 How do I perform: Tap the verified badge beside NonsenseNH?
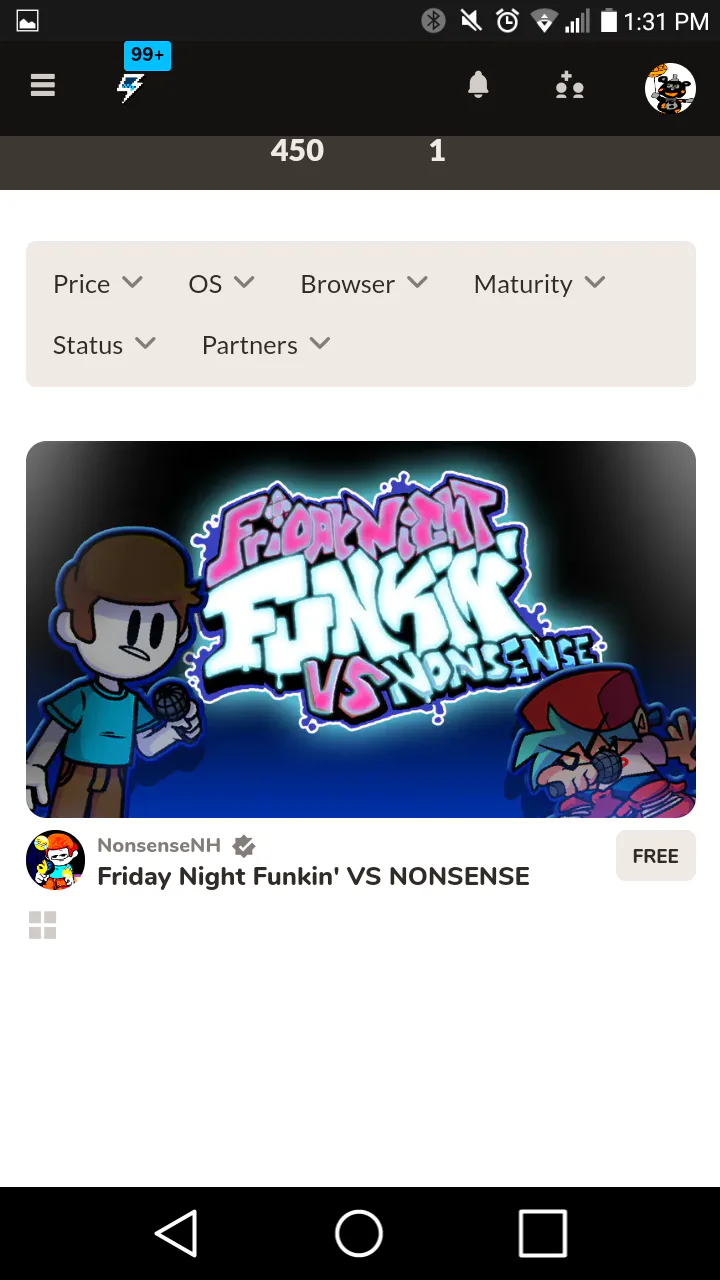pos(244,846)
